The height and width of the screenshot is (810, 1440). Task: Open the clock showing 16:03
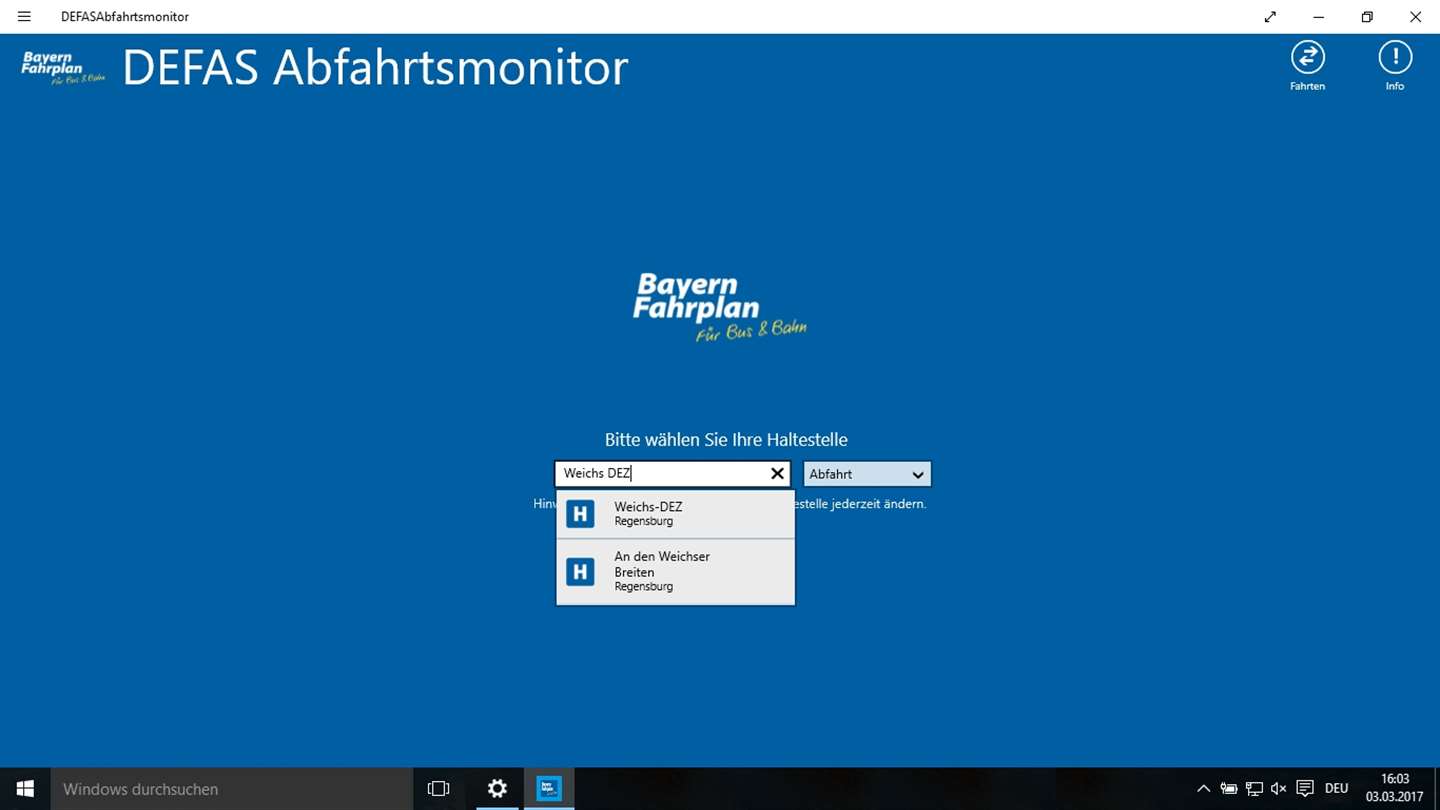pos(1394,788)
